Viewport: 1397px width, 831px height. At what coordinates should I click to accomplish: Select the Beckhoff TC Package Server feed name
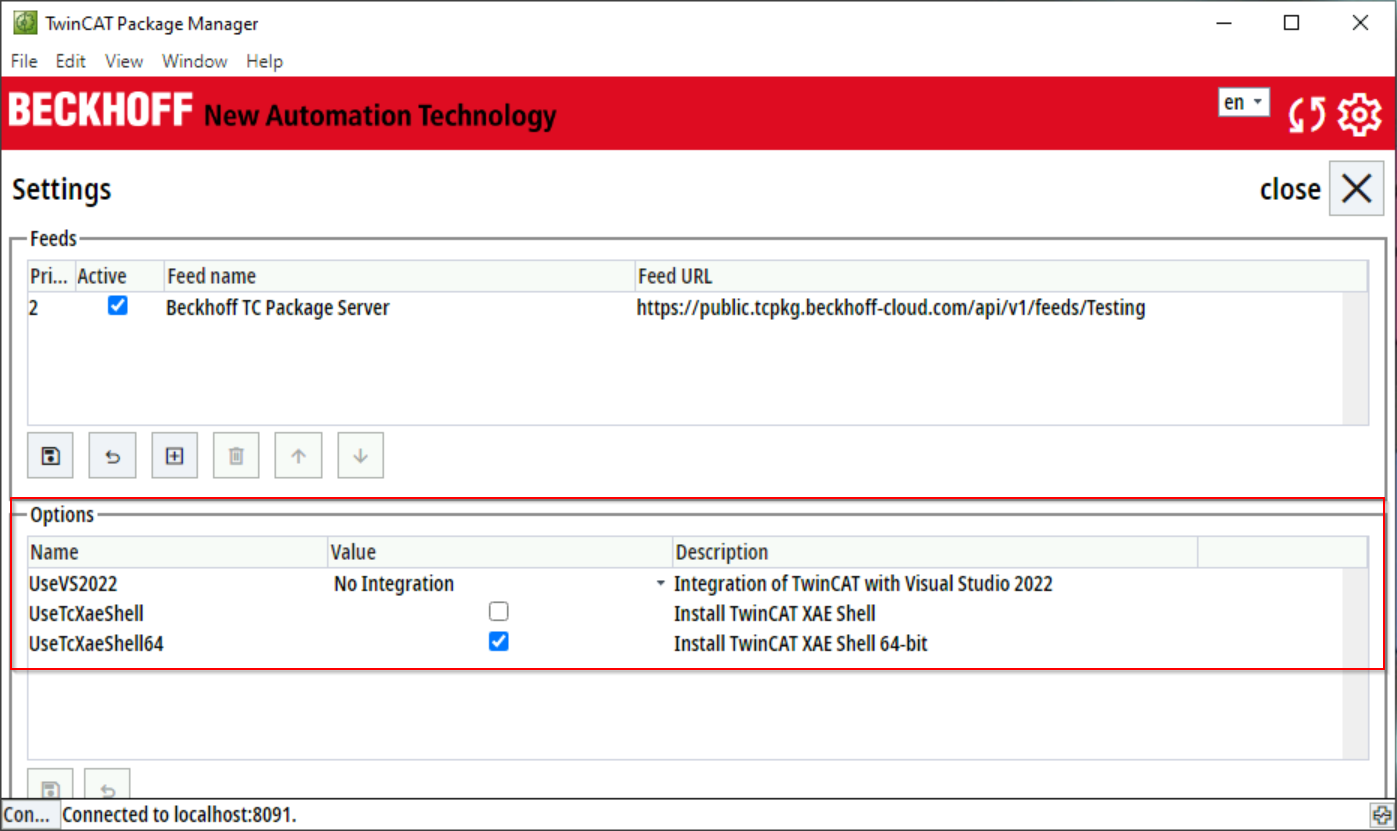278,308
